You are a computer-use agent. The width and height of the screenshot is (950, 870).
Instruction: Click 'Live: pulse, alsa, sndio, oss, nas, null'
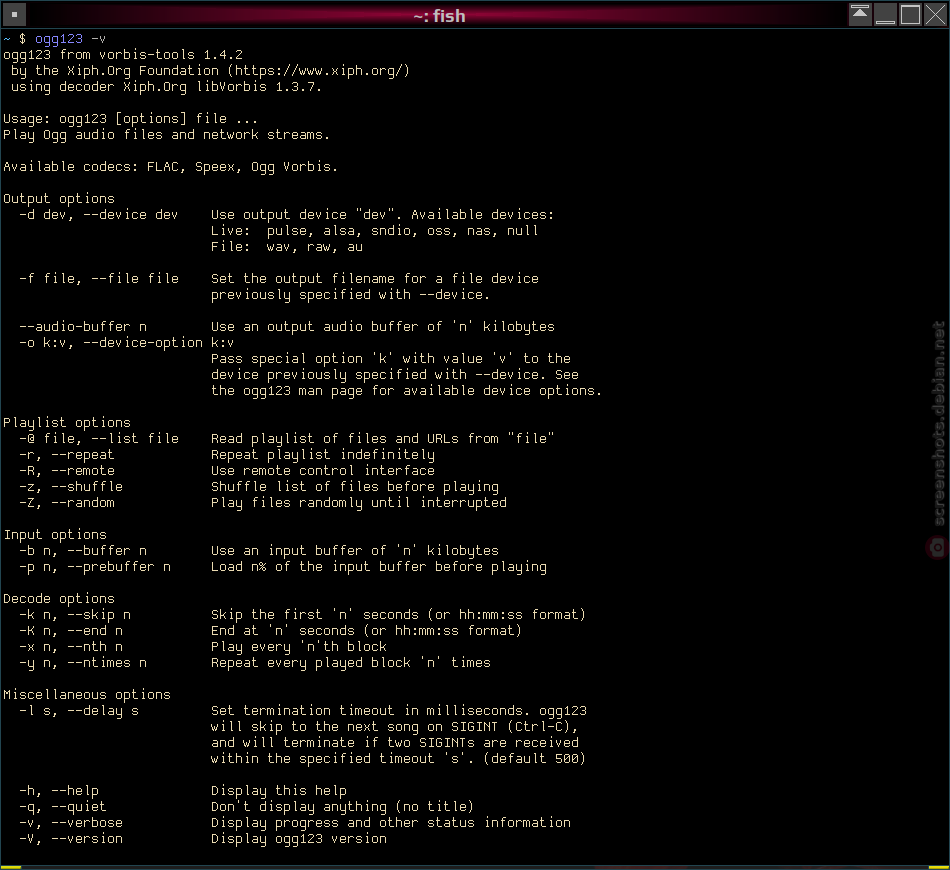(374, 231)
